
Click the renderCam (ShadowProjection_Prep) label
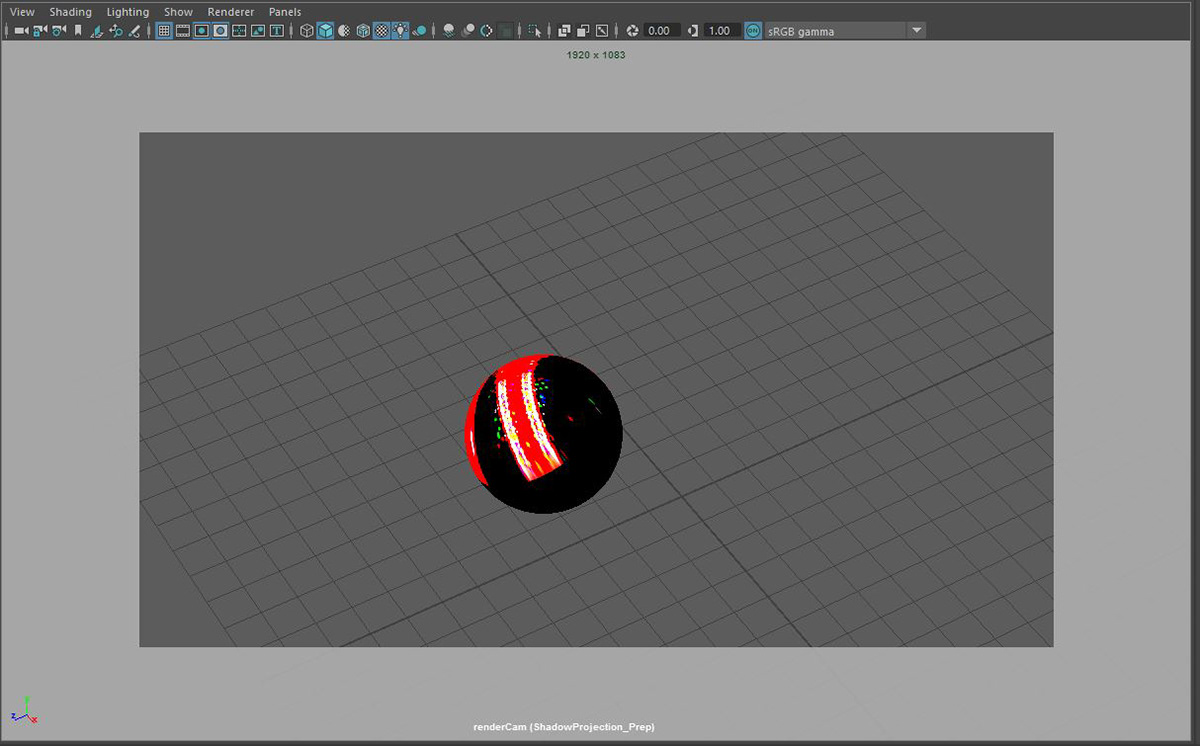pos(564,727)
